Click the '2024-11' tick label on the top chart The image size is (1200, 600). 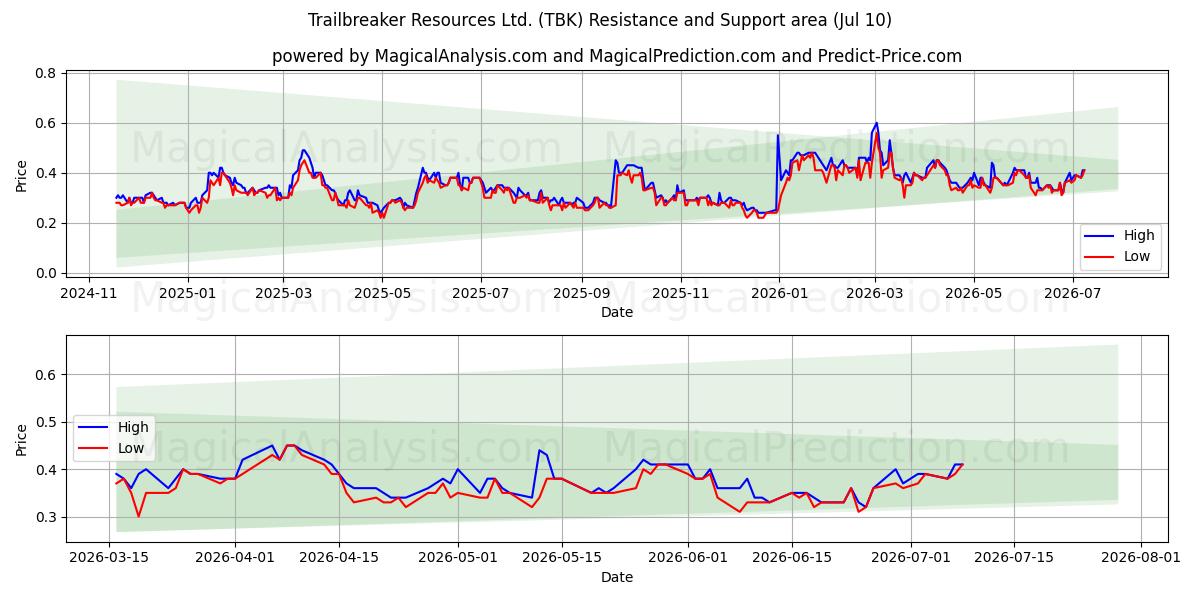pos(90,293)
